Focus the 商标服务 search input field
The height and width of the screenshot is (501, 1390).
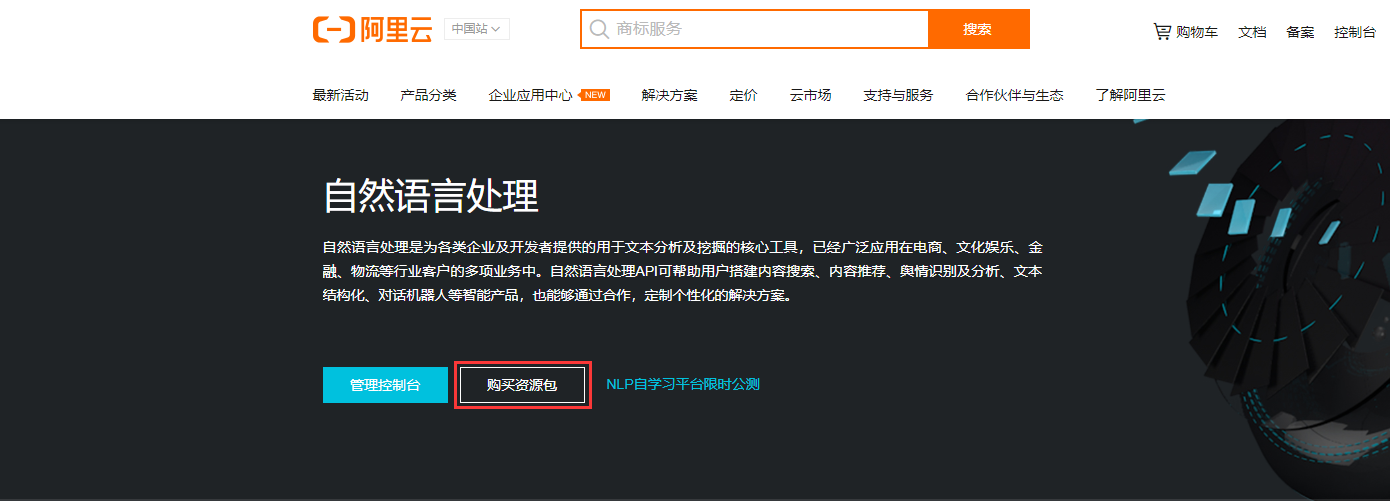[x=765, y=29]
